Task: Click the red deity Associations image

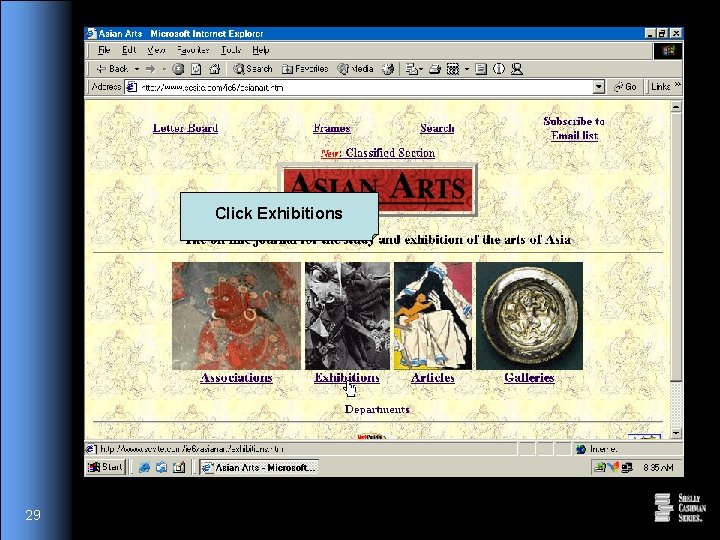Action: (x=236, y=315)
